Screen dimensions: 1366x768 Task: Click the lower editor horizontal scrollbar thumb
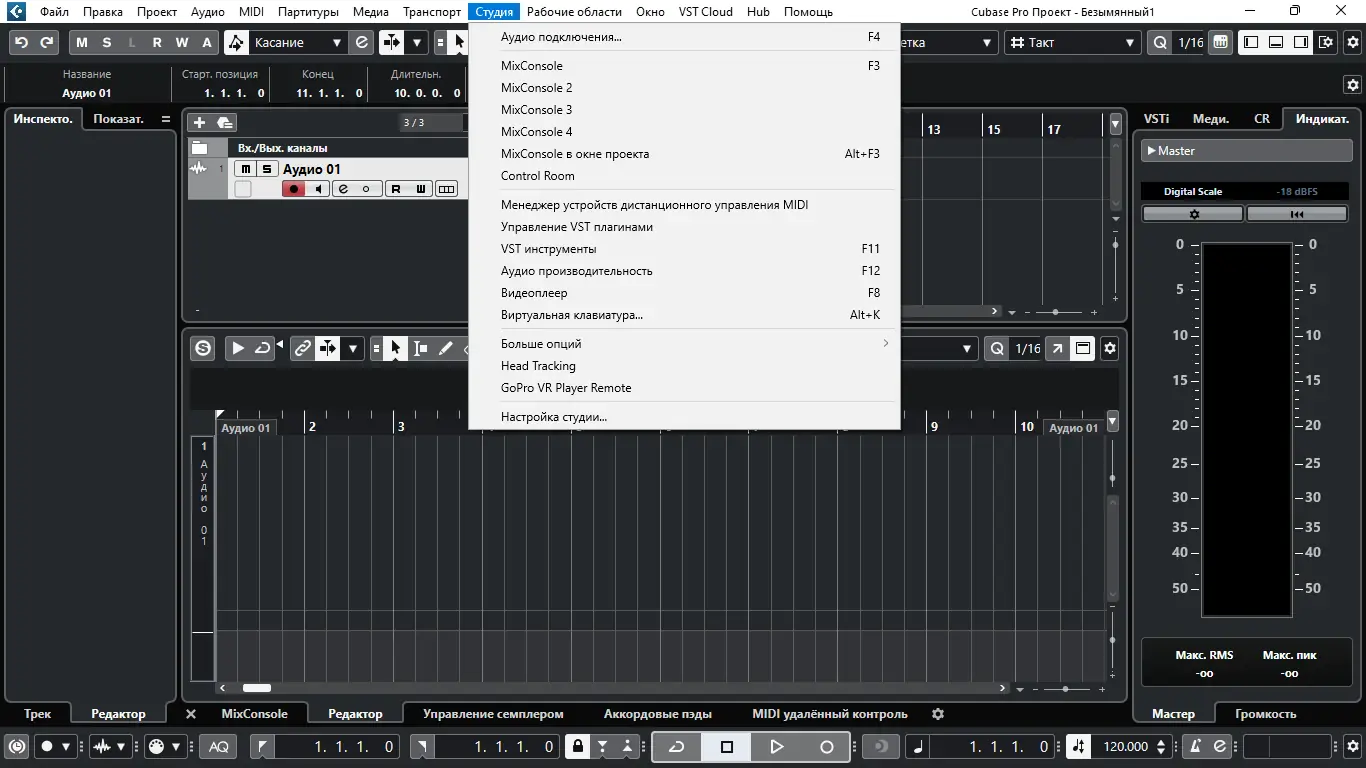tap(257, 688)
